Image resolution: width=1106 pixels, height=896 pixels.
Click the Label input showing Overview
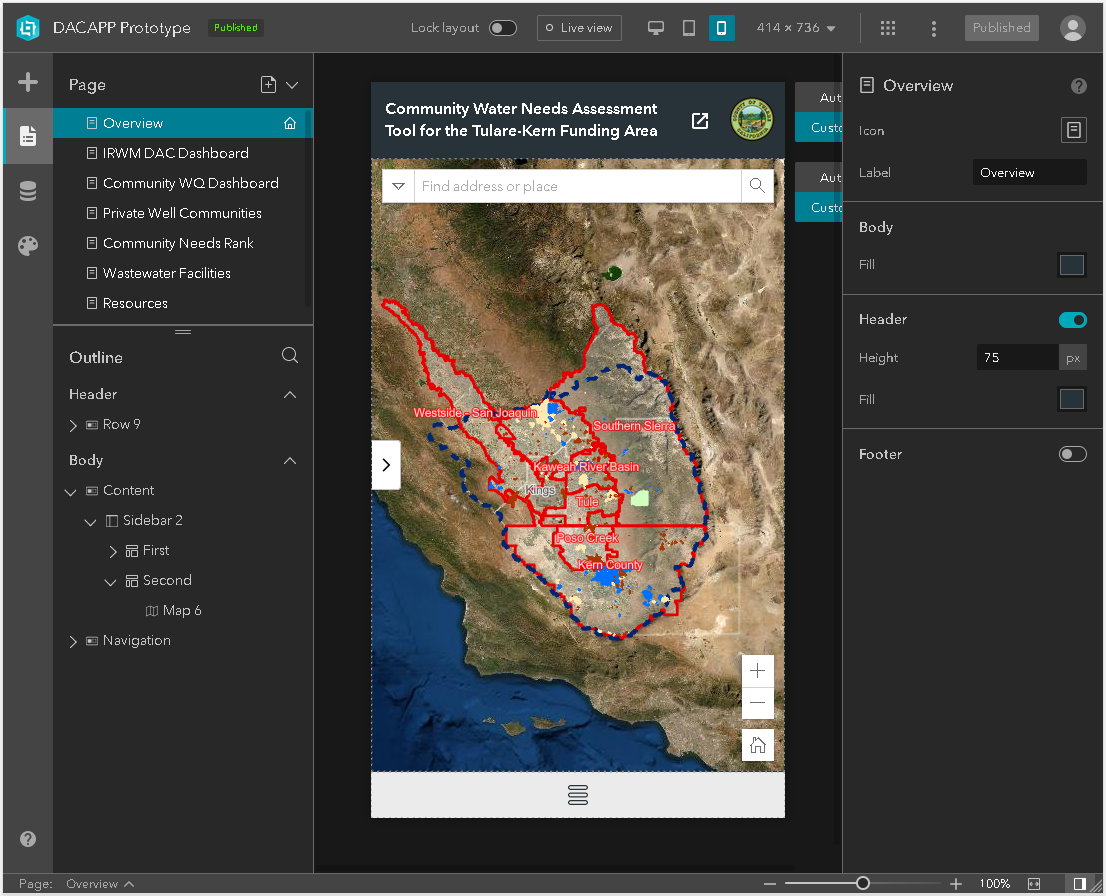pyautogui.click(x=1030, y=172)
